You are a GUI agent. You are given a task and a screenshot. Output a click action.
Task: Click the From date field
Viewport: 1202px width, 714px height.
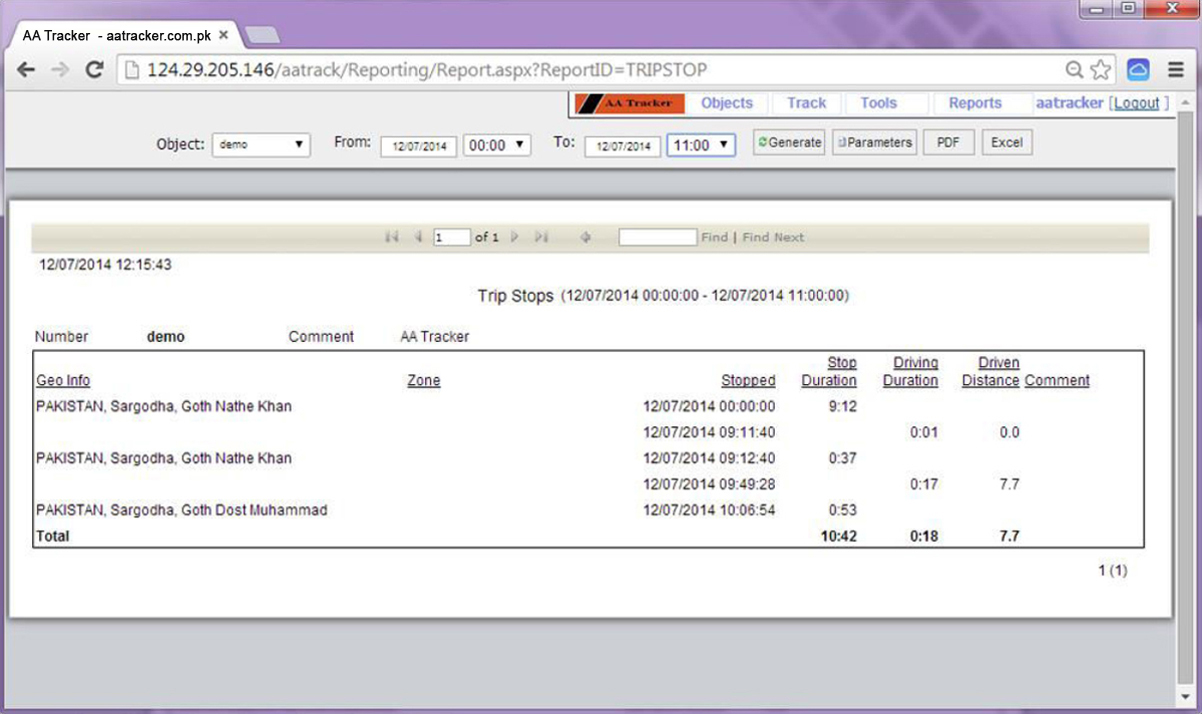418,146
